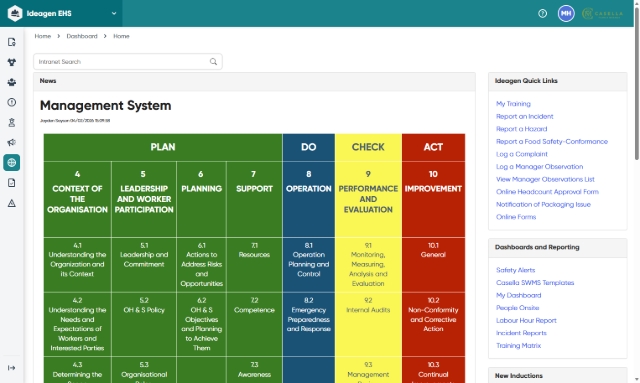Open the worker badge sidebar icon
640x383 pixels.
(x=11, y=122)
